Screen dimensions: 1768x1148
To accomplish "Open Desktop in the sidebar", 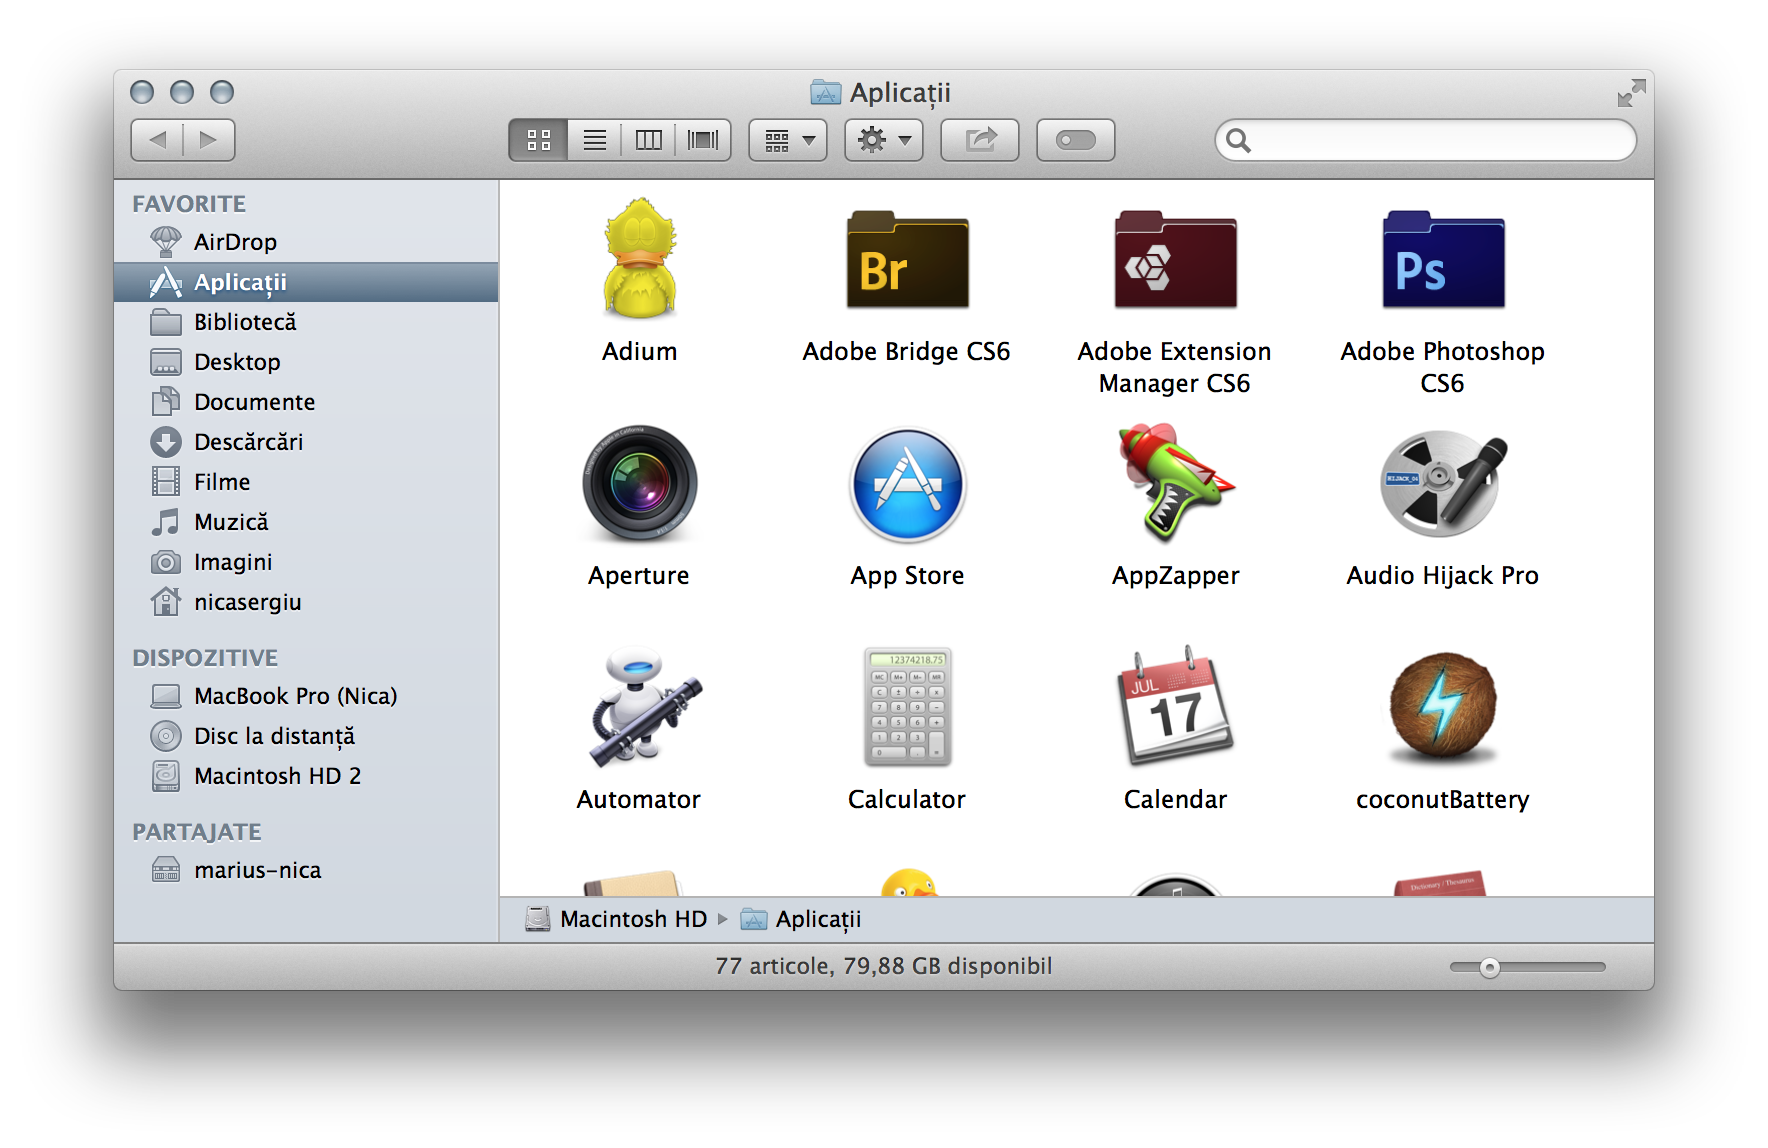I will pyautogui.click(x=306, y=362).
